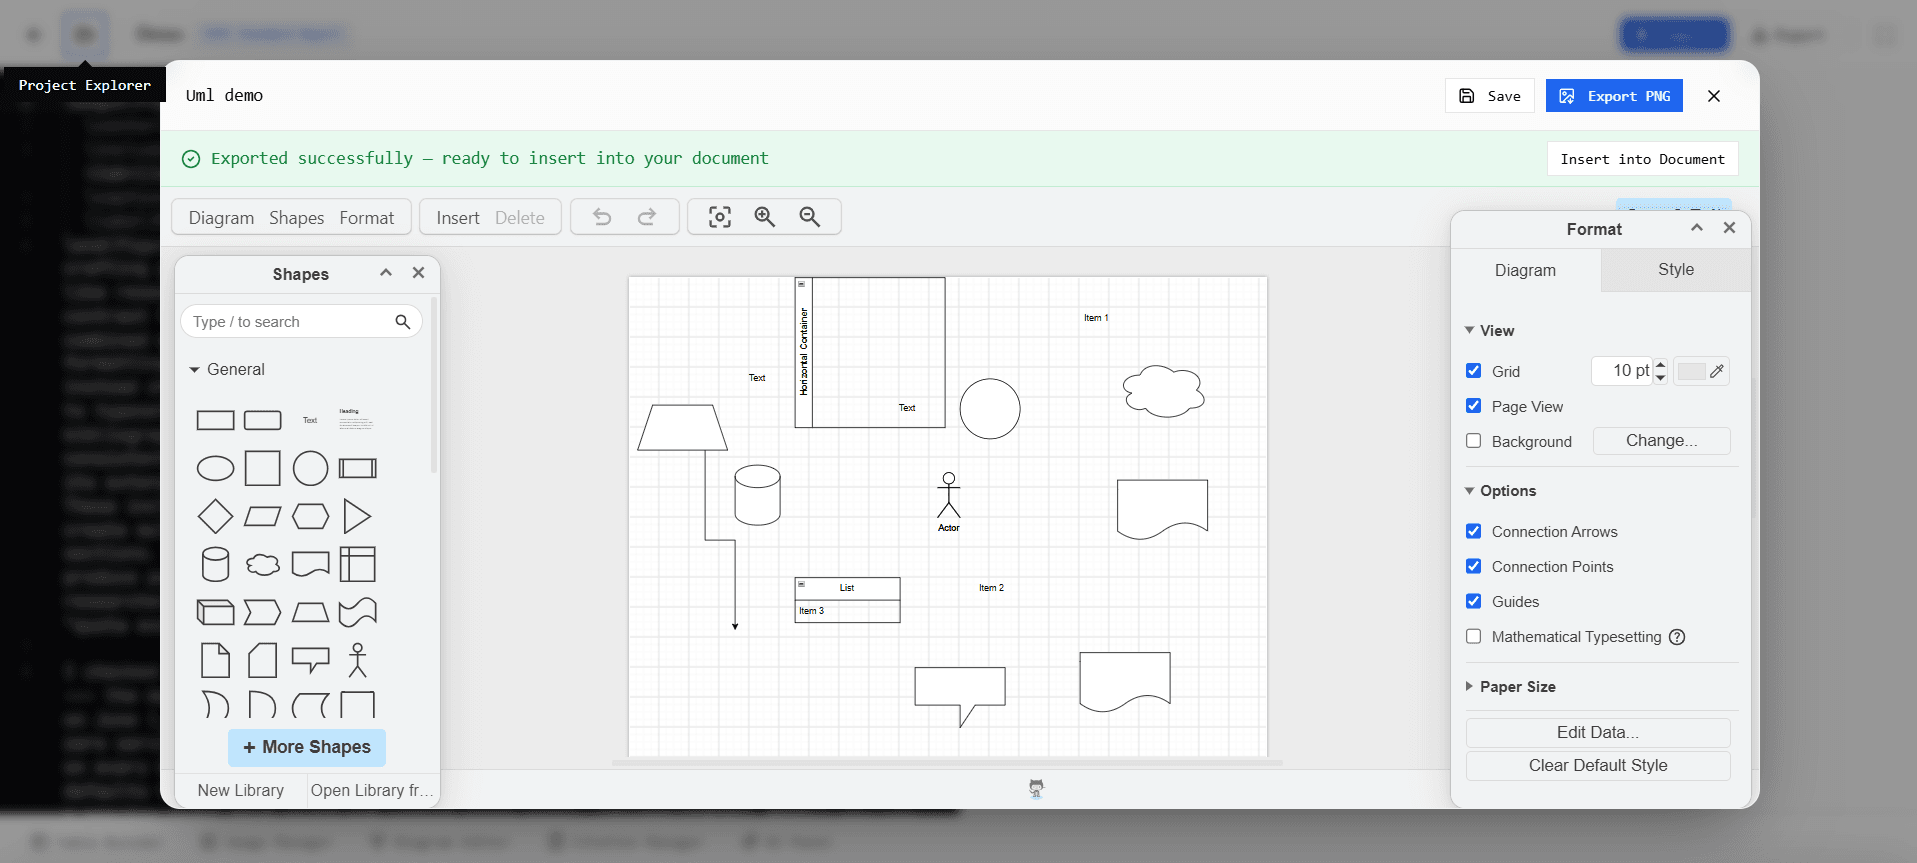Toggle the Page View checkbox

[x=1473, y=406]
